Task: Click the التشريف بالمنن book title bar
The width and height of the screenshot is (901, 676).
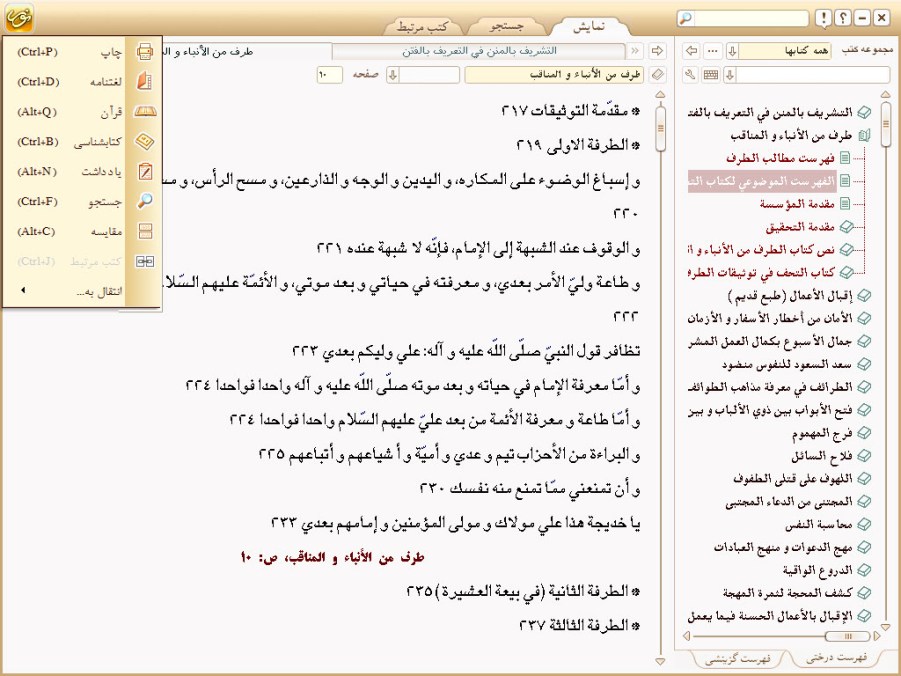Action: [479, 51]
